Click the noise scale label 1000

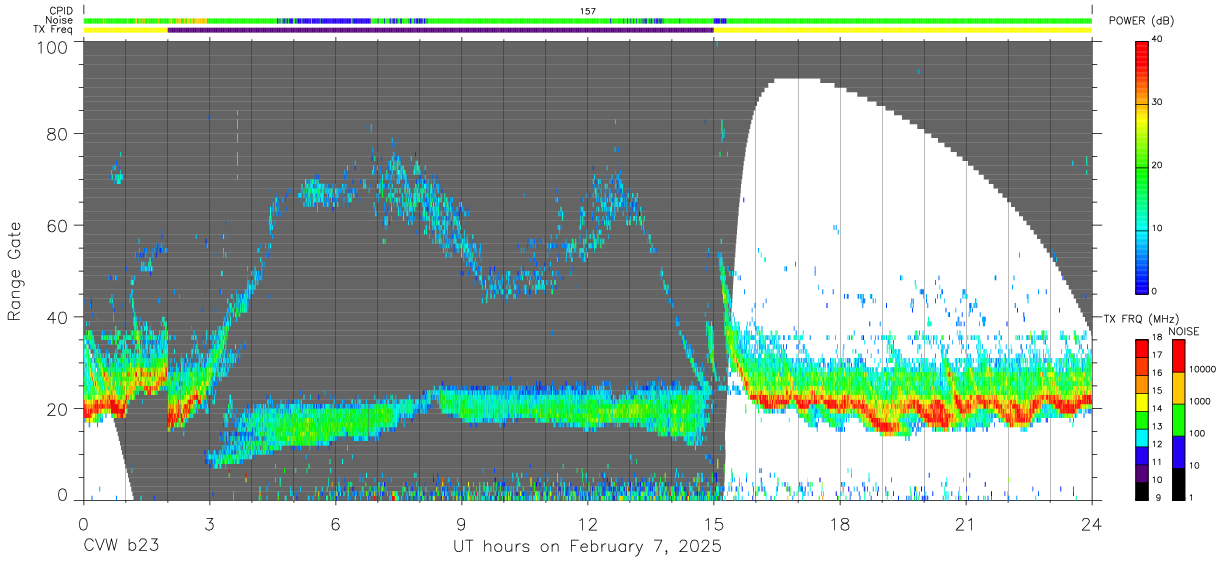click(x=1202, y=401)
